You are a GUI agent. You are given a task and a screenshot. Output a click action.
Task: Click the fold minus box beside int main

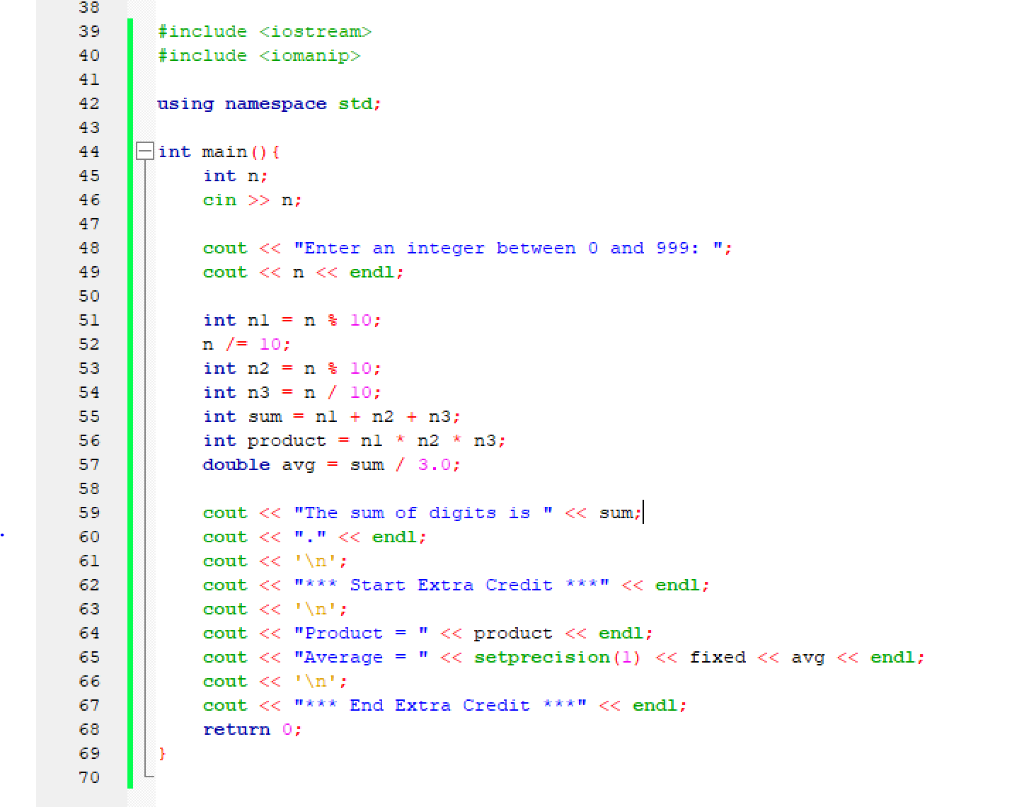click(x=146, y=151)
